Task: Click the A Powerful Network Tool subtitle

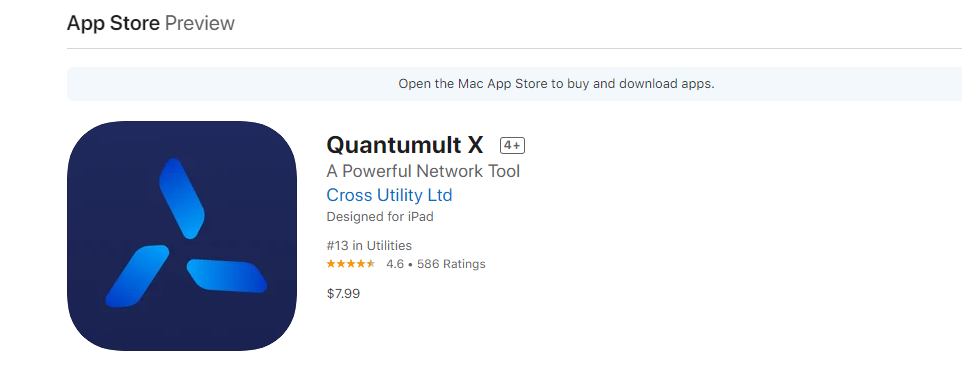Action: click(423, 171)
